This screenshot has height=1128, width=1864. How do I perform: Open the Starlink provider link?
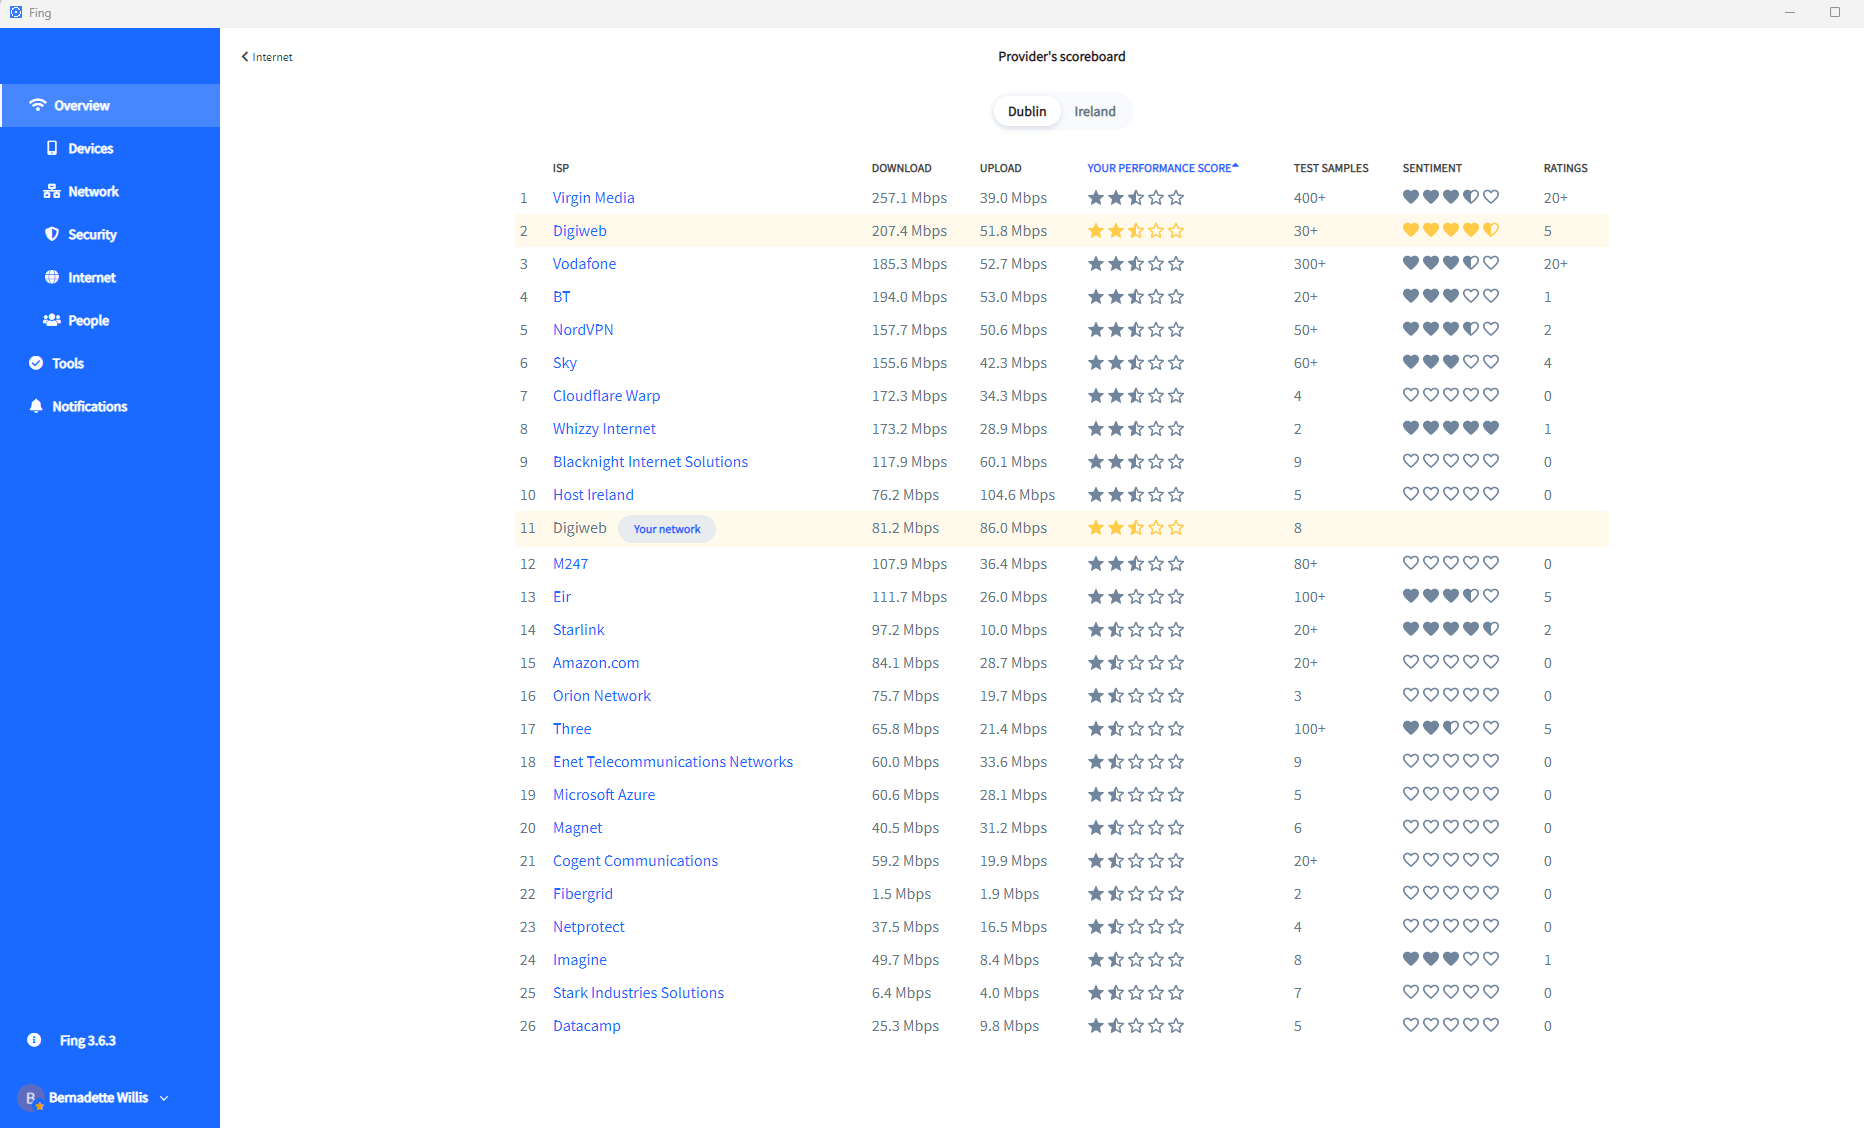578,630
